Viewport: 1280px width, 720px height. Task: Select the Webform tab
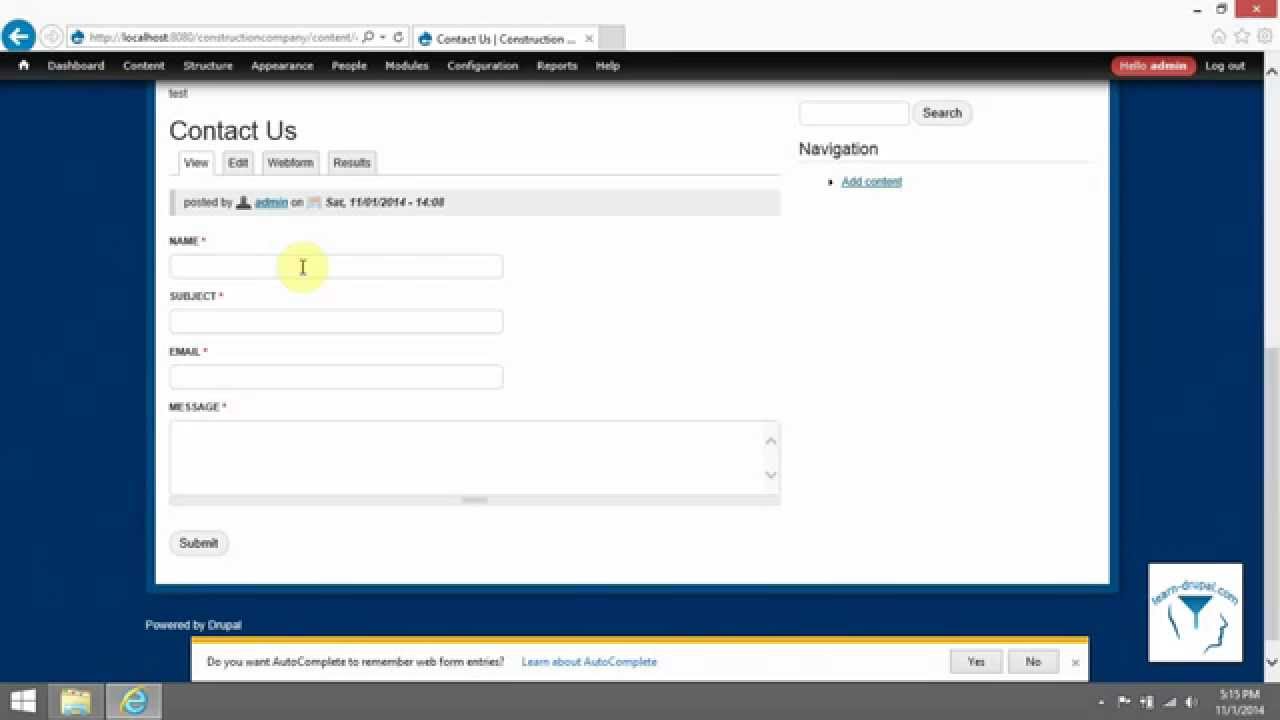290,163
